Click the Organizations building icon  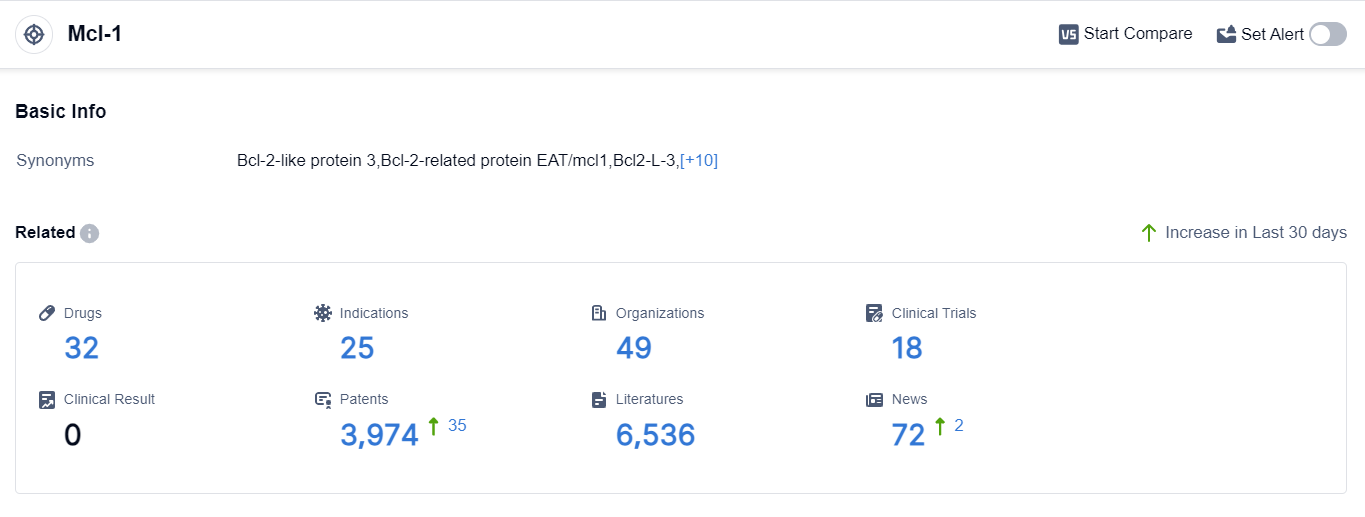tap(599, 313)
